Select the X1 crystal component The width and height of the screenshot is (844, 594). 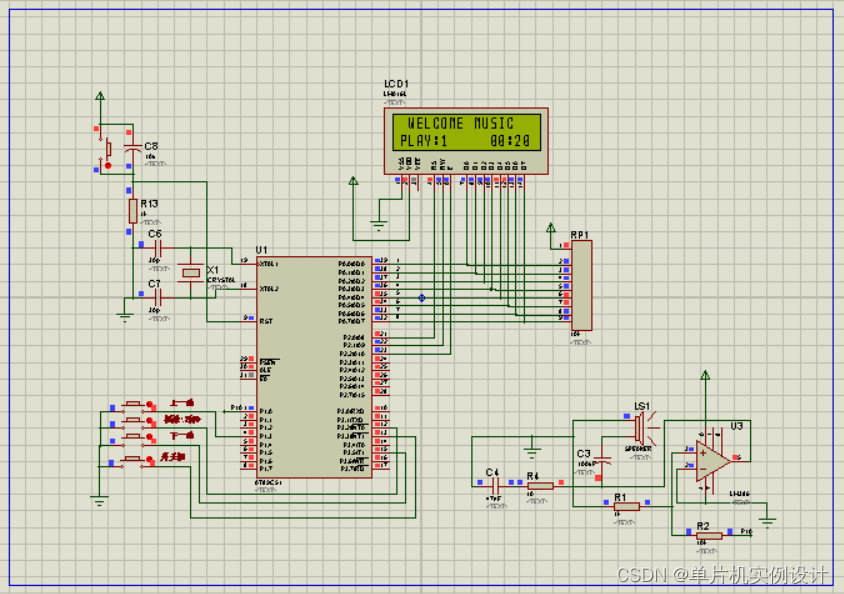click(191, 273)
